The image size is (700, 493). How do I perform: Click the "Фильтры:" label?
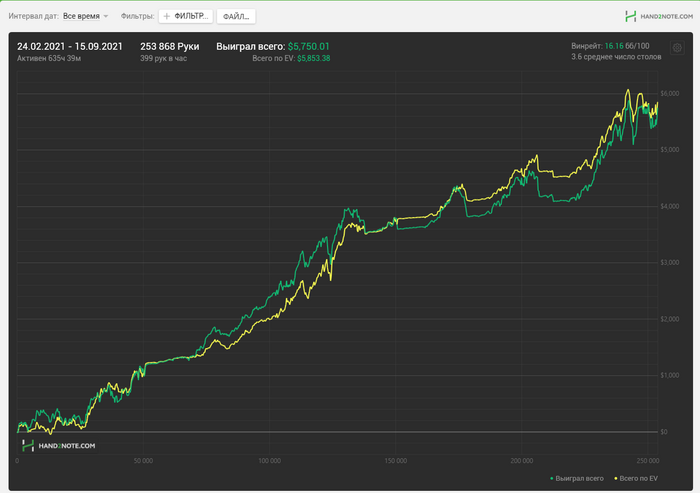point(138,16)
